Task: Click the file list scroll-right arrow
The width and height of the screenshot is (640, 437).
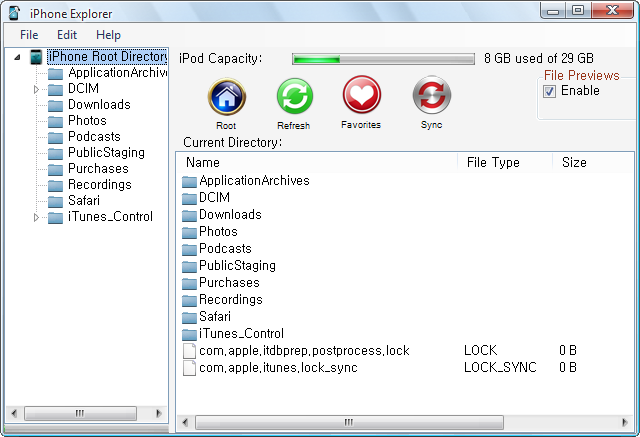Action: pos(624,422)
